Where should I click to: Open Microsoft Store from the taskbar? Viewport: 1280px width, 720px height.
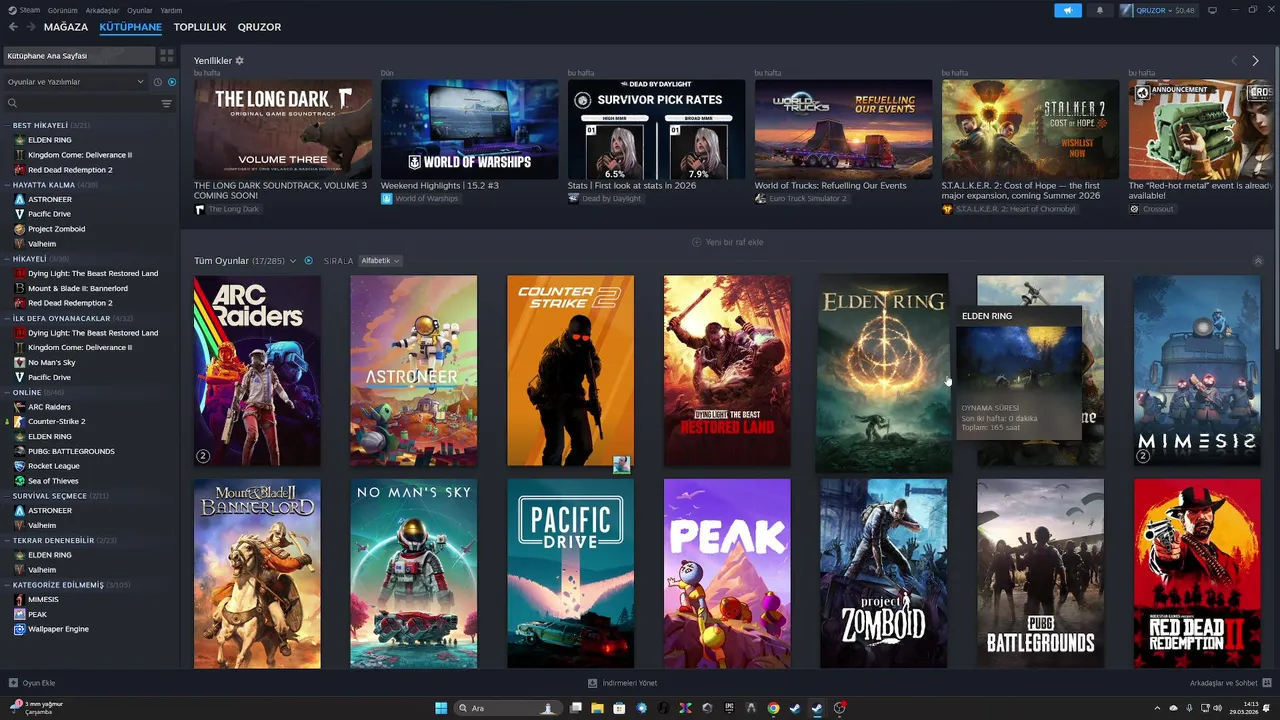[x=619, y=708]
